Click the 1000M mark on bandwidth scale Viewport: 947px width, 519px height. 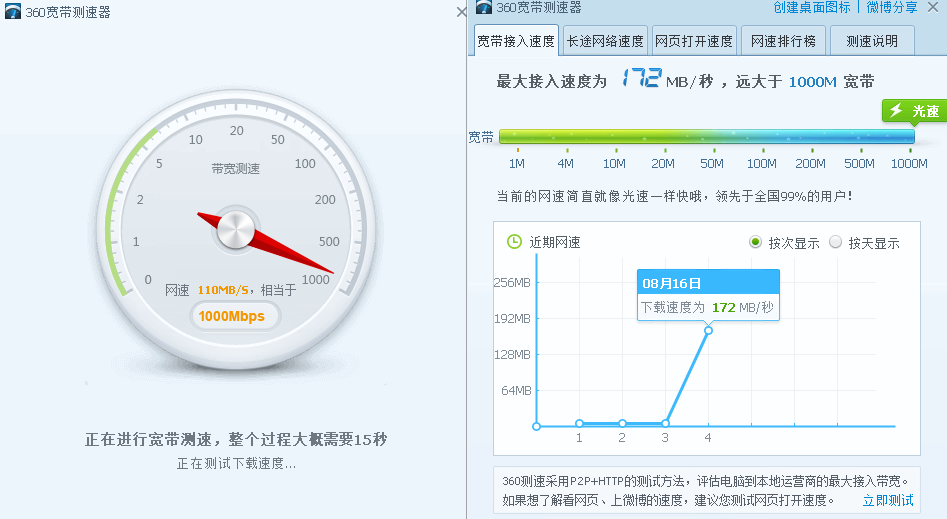tap(909, 164)
